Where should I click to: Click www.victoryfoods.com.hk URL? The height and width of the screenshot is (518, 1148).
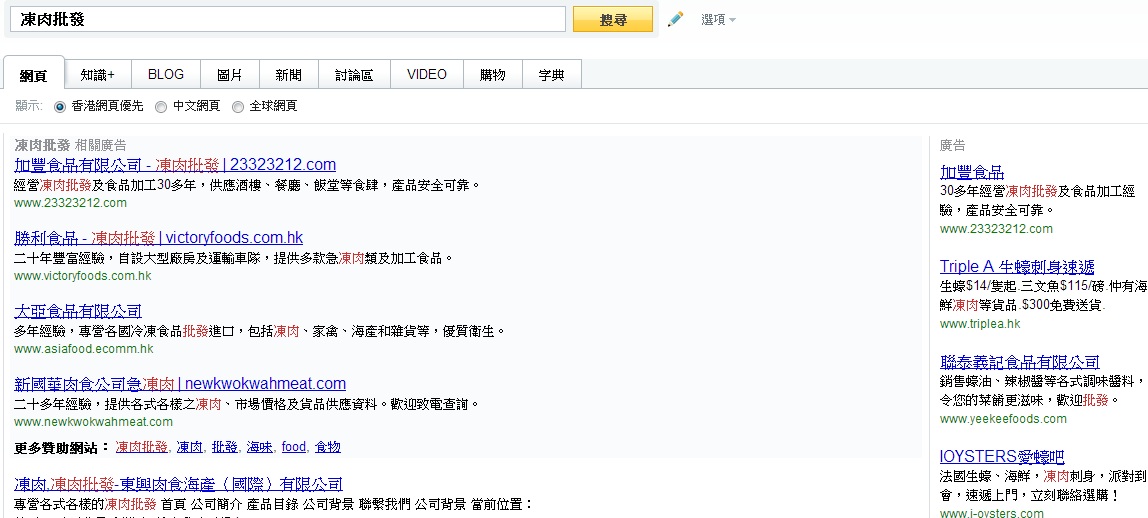83,276
